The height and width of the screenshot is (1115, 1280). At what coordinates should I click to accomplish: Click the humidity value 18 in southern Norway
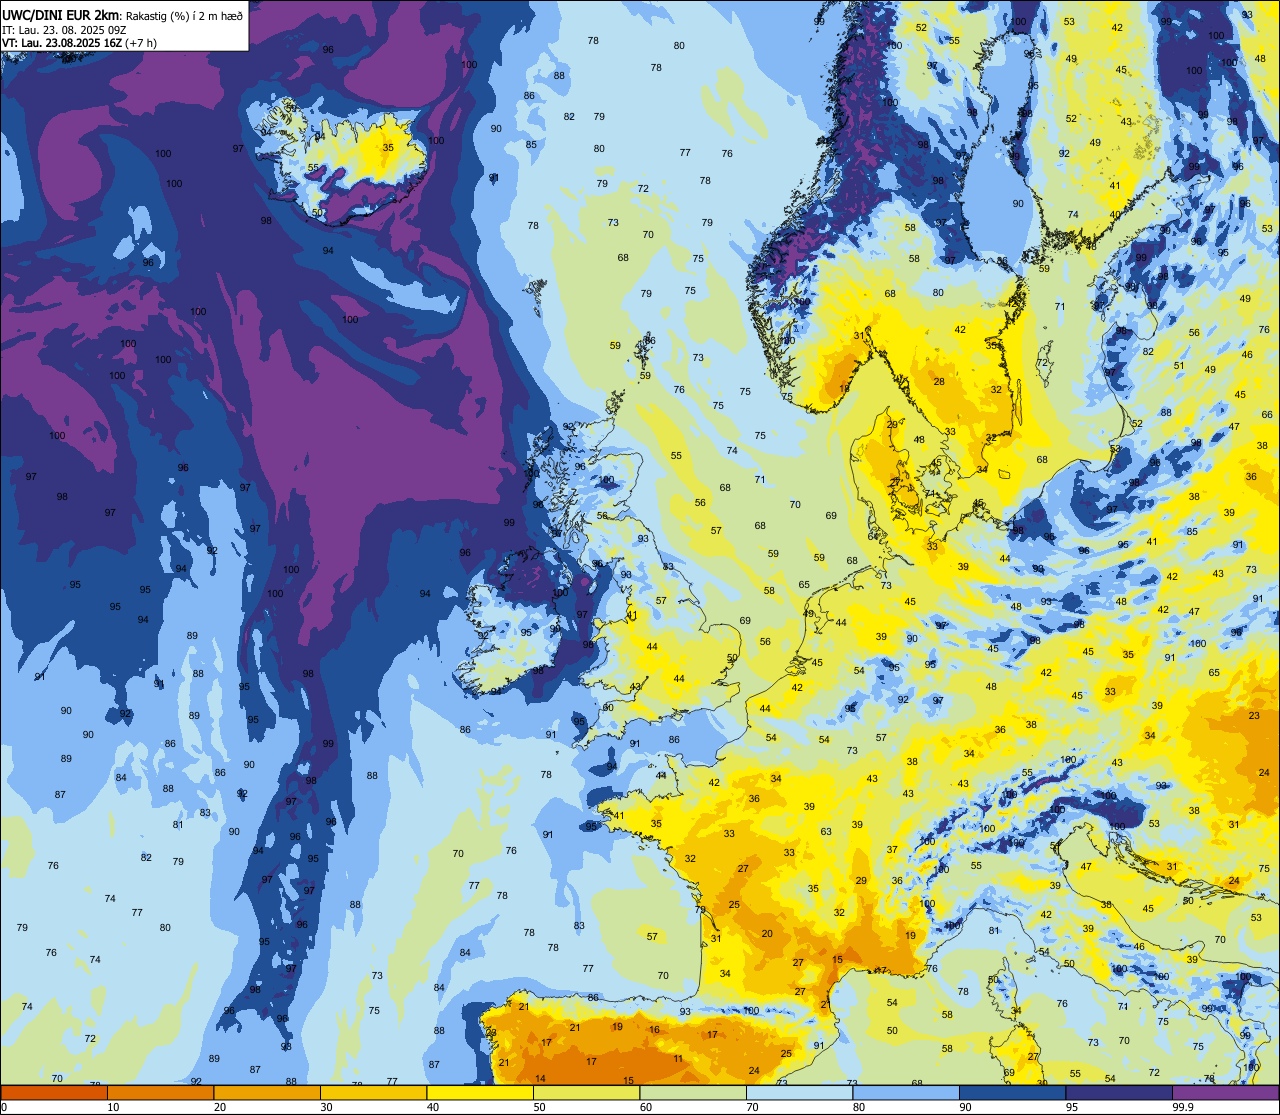click(x=845, y=388)
